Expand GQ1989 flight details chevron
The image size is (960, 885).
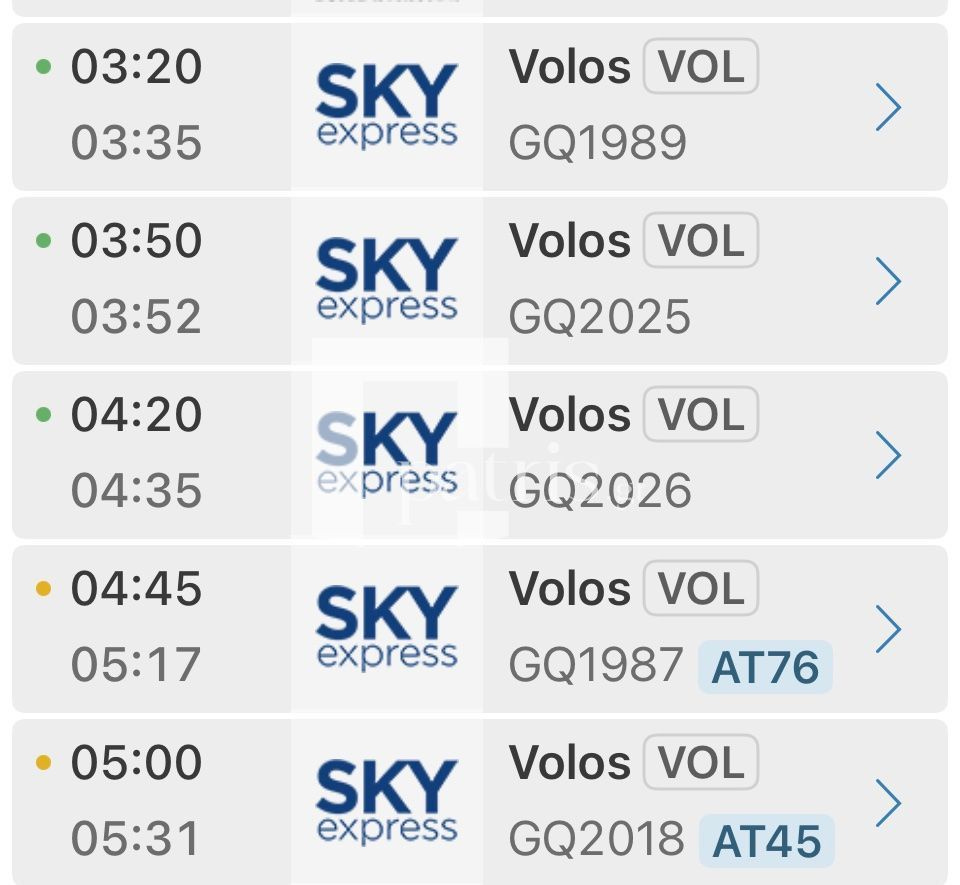coord(888,107)
